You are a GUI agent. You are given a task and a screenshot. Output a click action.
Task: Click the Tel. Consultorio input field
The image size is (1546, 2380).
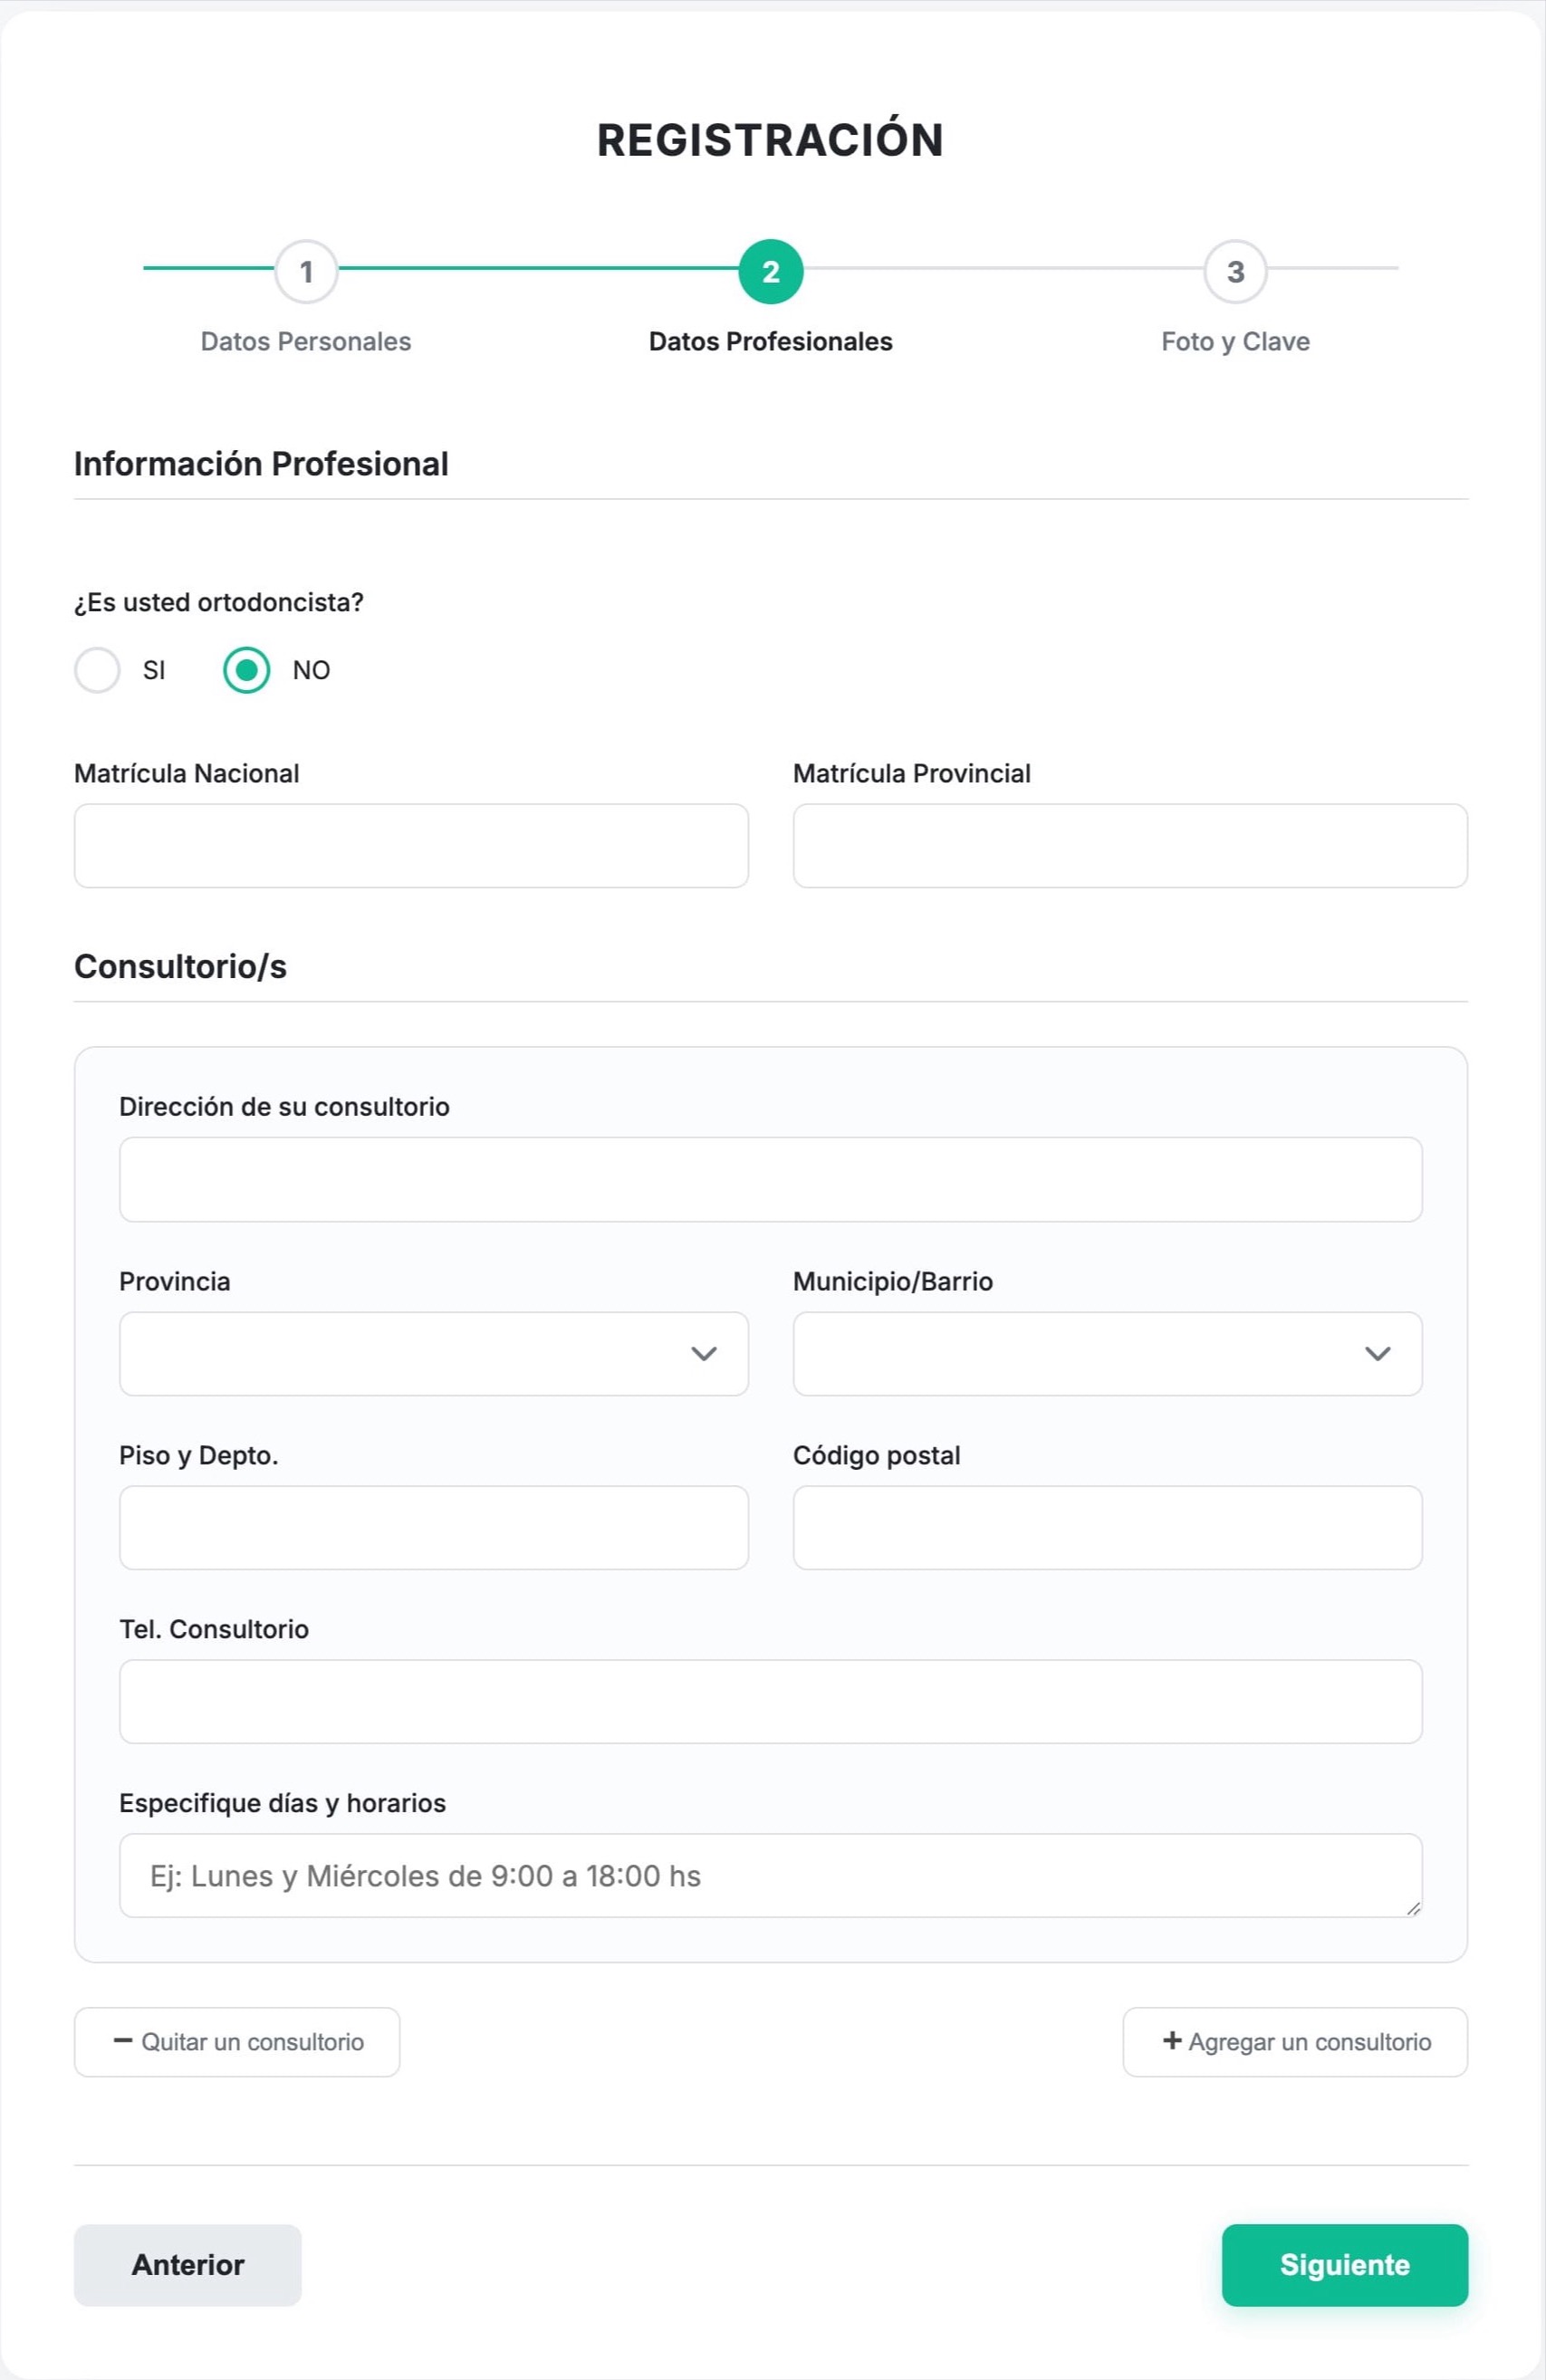click(770, 1701)
